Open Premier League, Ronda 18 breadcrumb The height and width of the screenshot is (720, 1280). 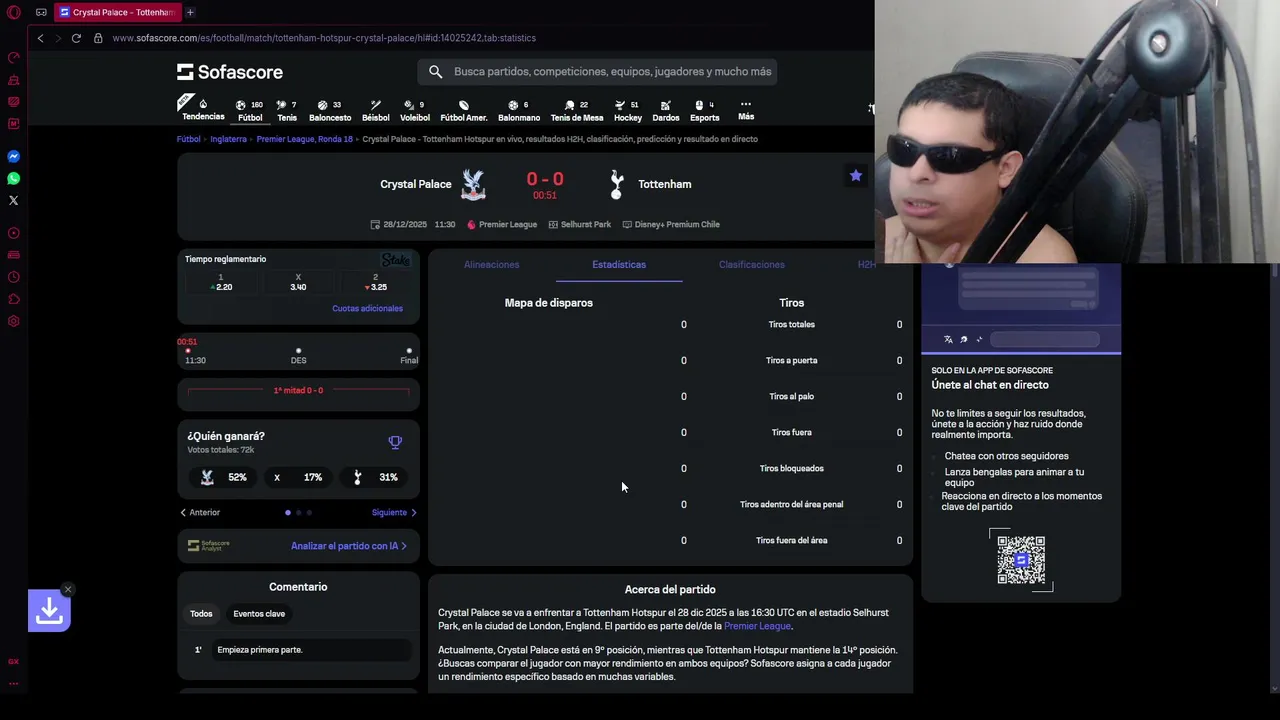[x=304, y=139]
